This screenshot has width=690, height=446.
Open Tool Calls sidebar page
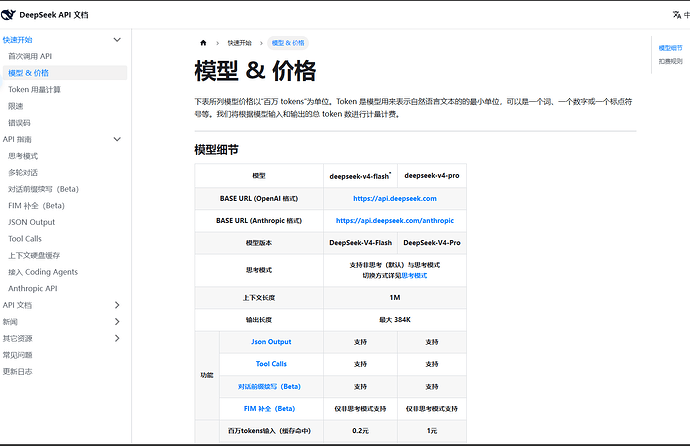pyautogui.click(x=25, y=239)
